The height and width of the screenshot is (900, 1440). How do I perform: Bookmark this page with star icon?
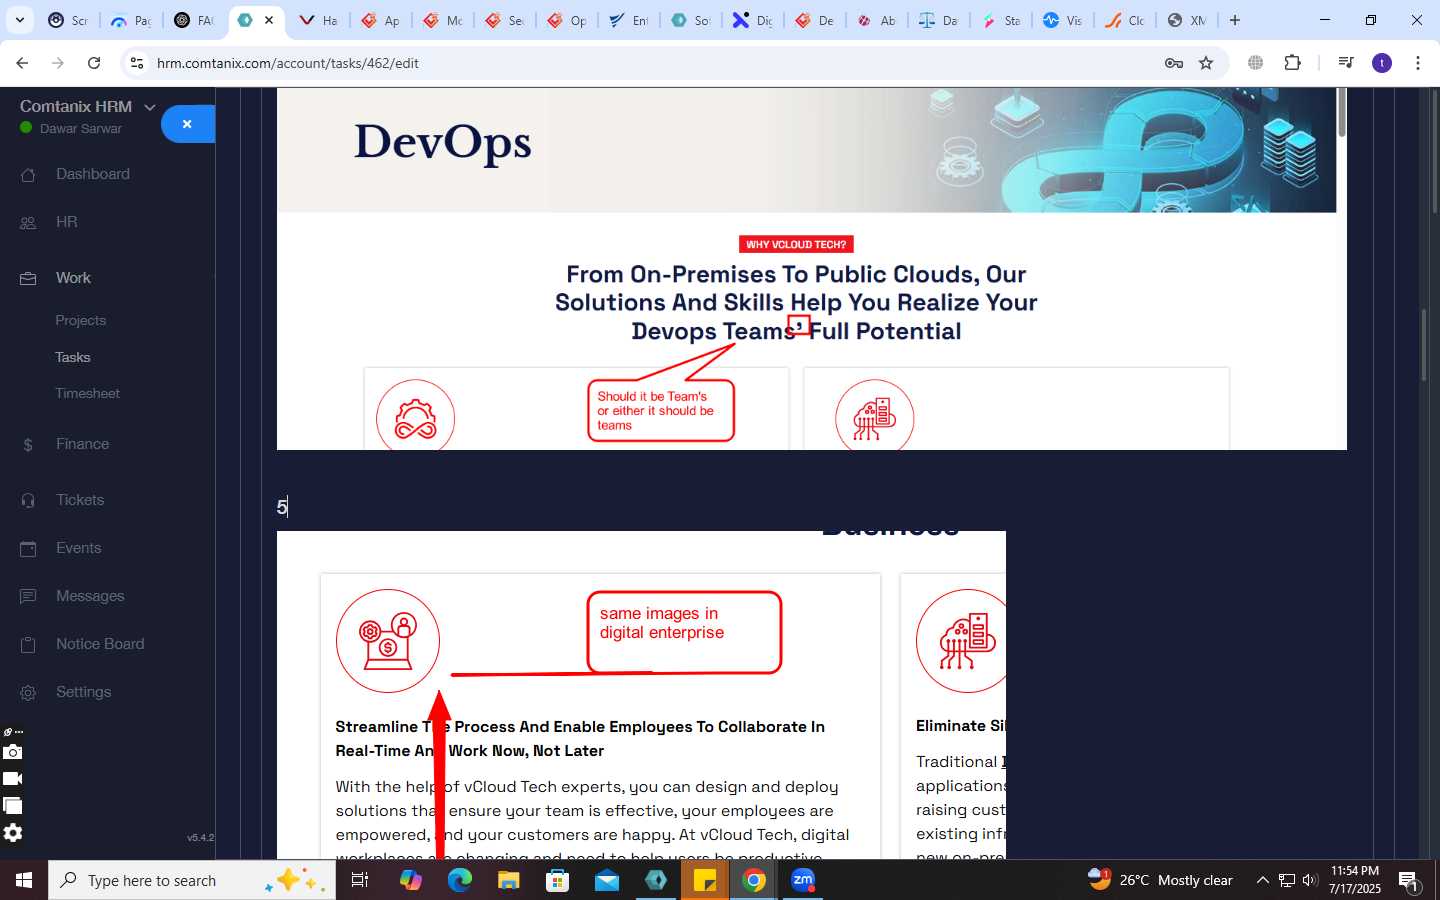coord(1206,63)
